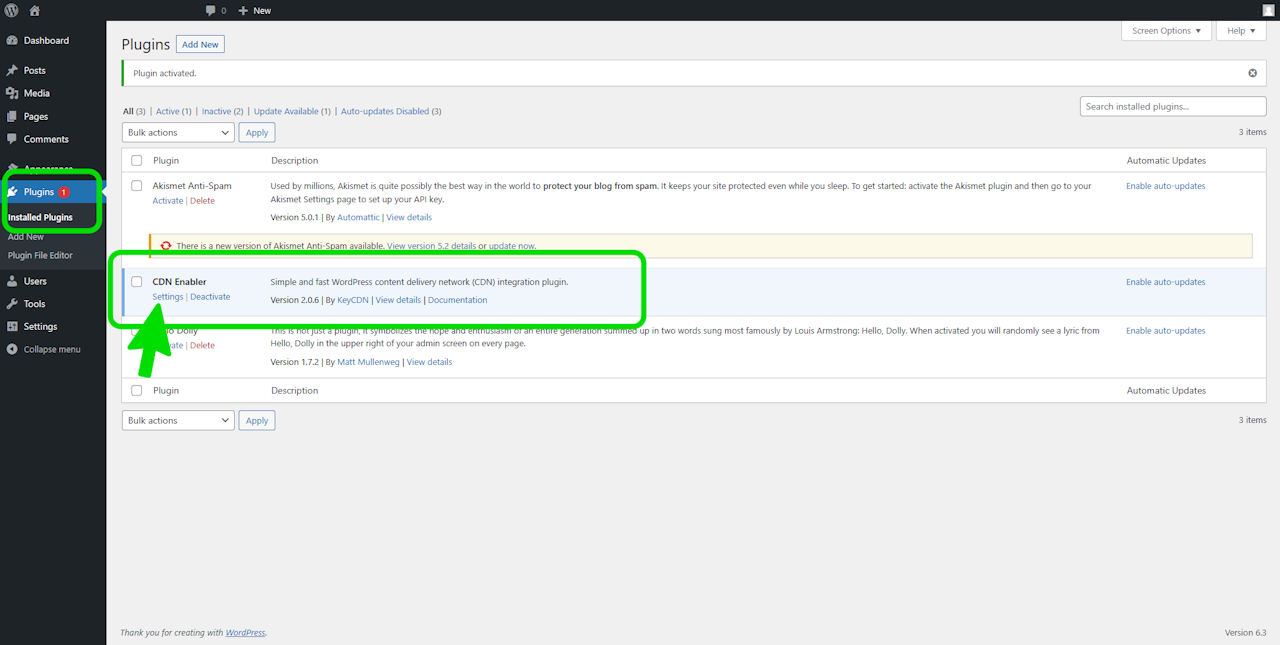Open top Bulk actions dropdown

point(178,132)
